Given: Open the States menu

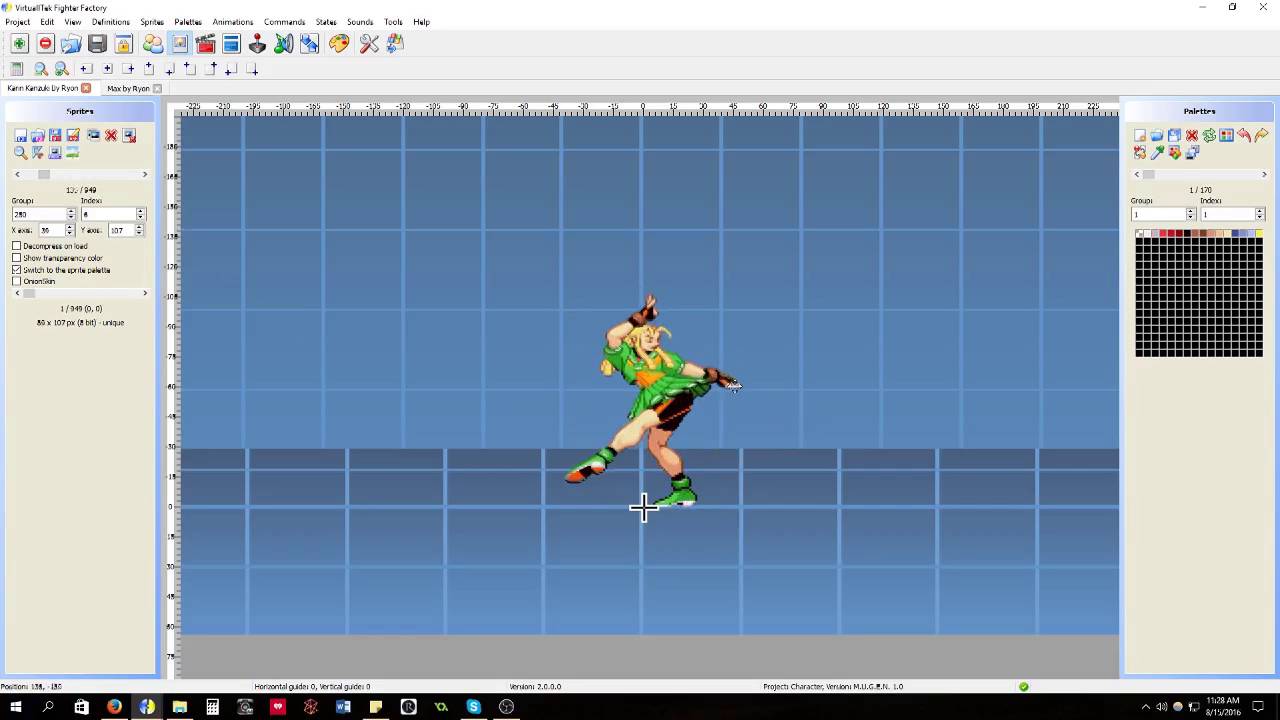Looking at the screenshot, I should [x=326, y=22].
